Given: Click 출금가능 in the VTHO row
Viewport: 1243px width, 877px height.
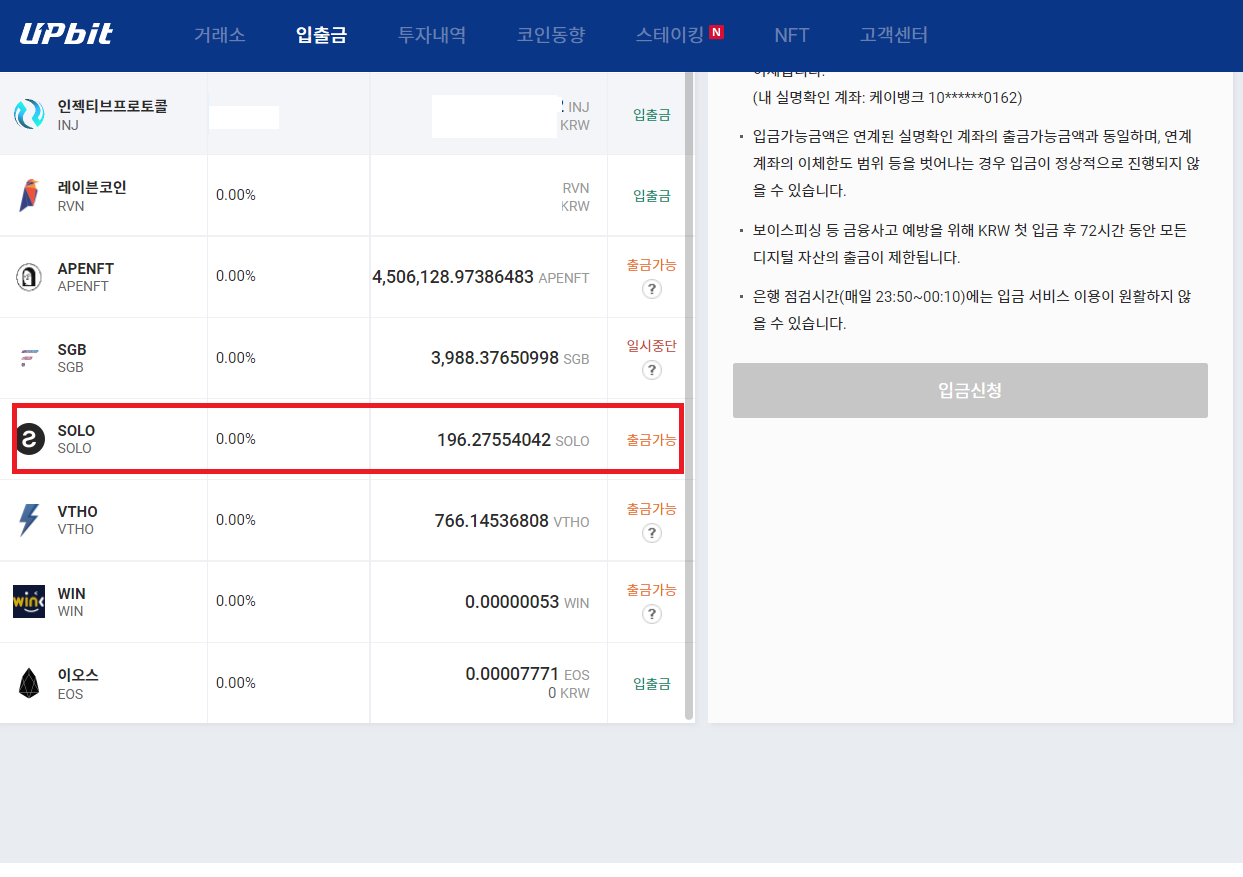Looking at the screenshot, I should (x=651, y=509).
